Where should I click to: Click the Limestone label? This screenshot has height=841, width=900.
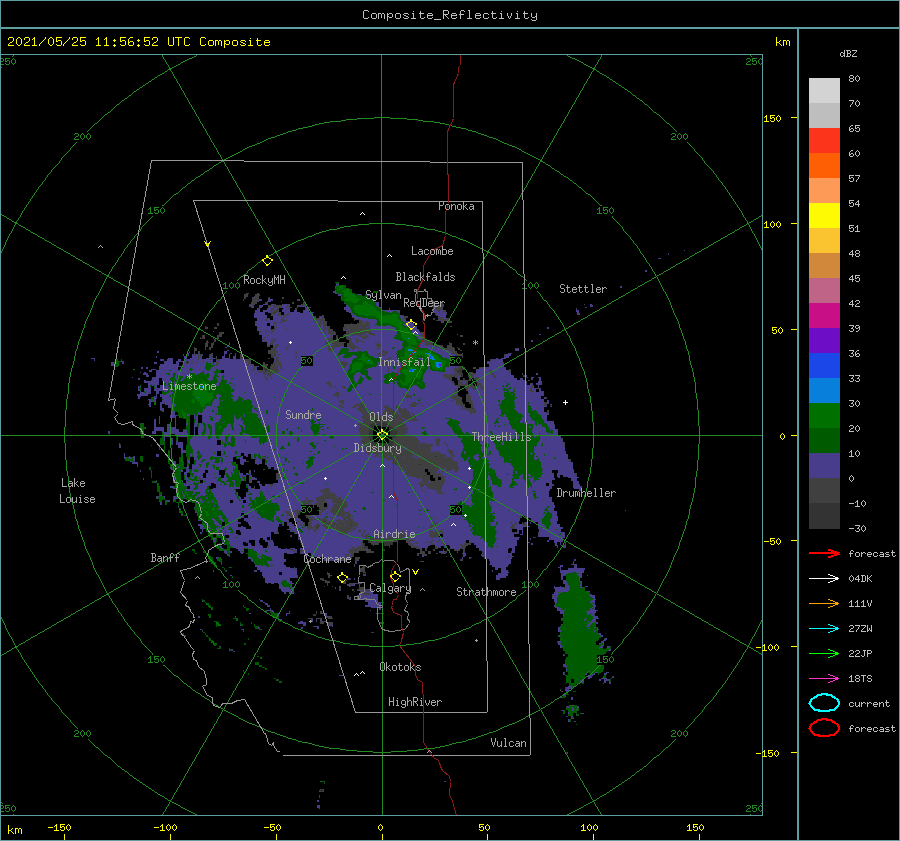point(189,386)
